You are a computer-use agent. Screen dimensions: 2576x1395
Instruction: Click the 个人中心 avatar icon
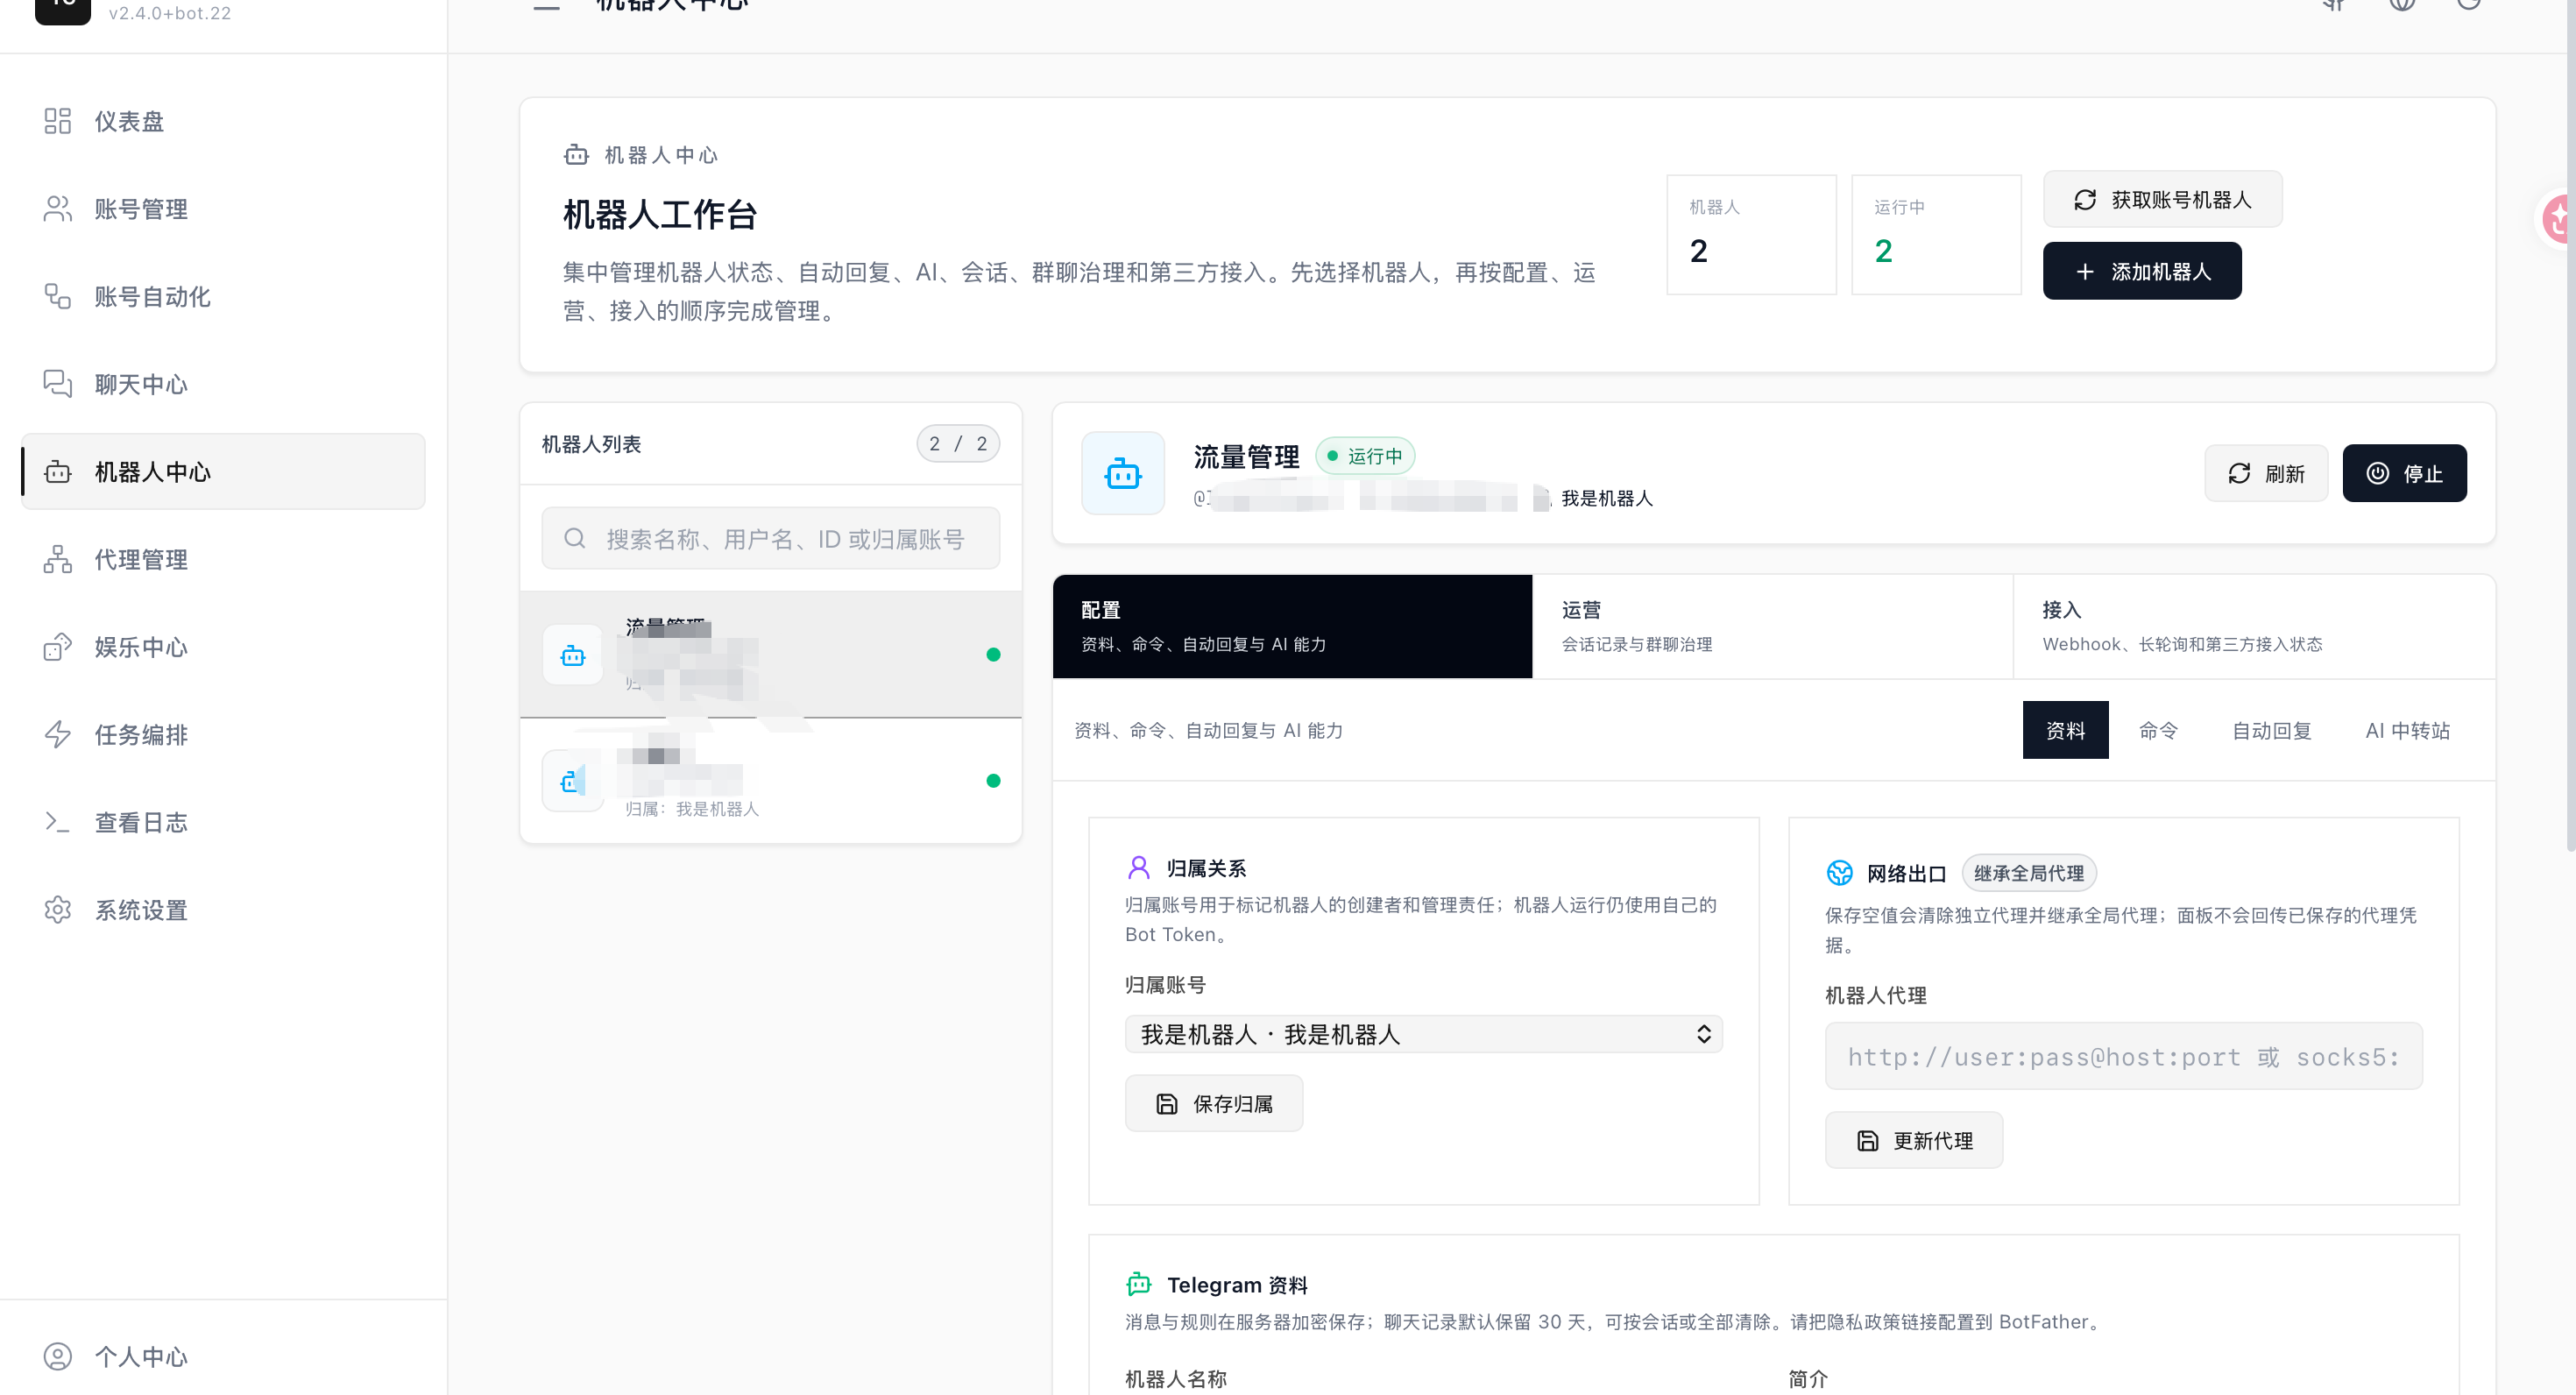(x=58, y=1357)
